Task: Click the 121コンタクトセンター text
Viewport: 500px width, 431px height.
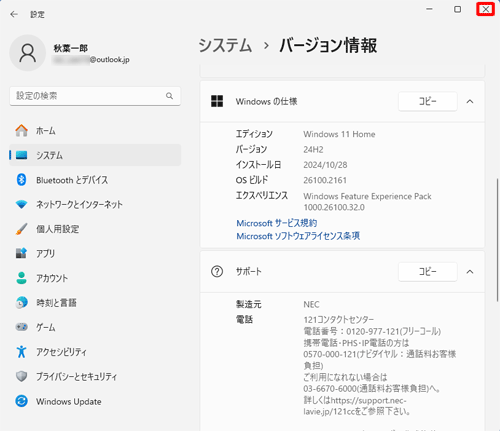Action: pyautogui.click(x=338, y=320)
